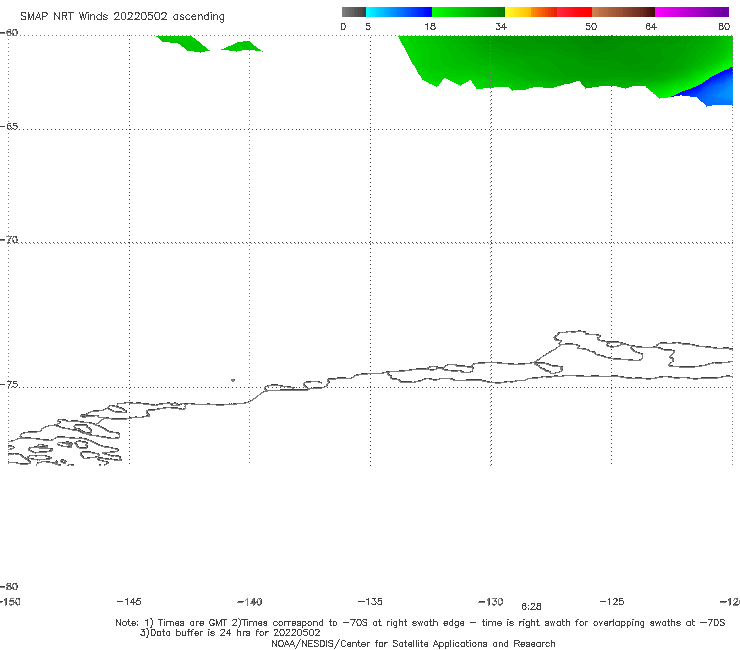This screenshot has width=740, height=650.
Task: Choose the magenta-purple segment of the color scale
Action: [x=692, y=12]
